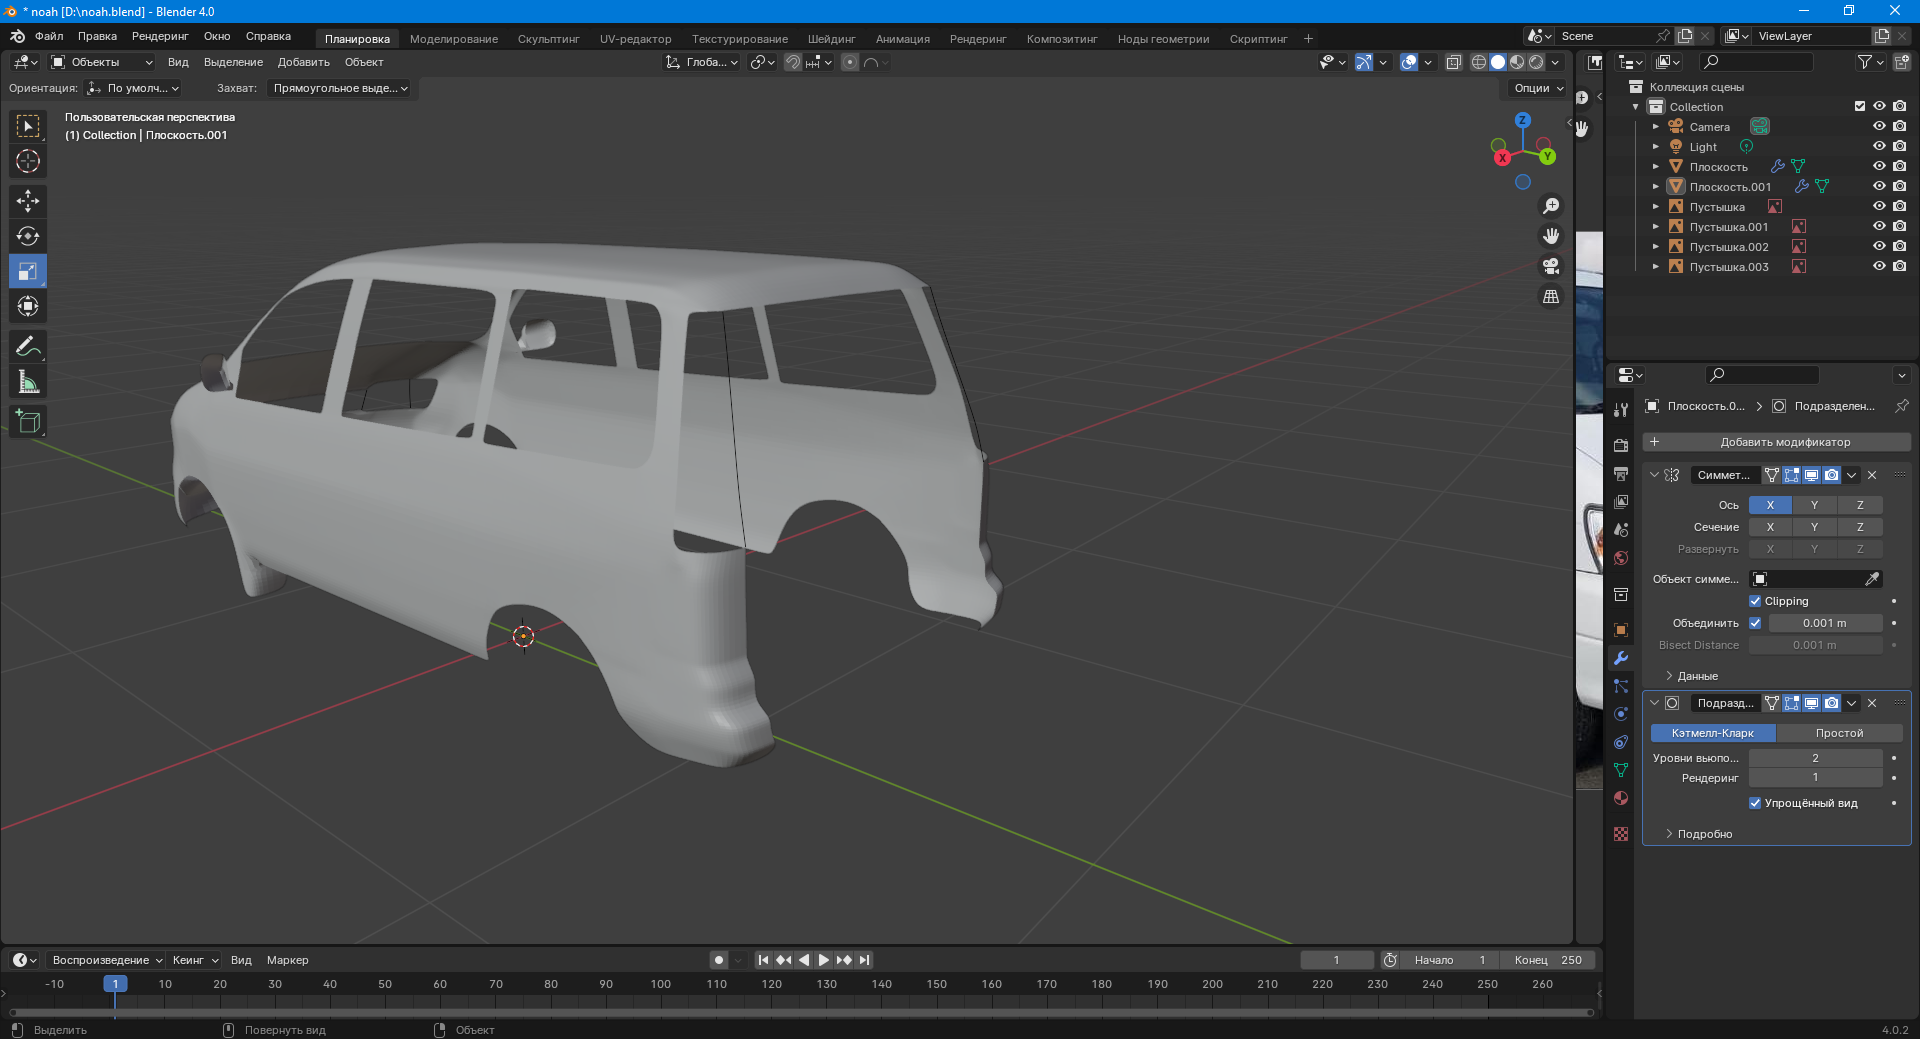
Task: Select the Measure ruler tool
Action: point(28,381)
